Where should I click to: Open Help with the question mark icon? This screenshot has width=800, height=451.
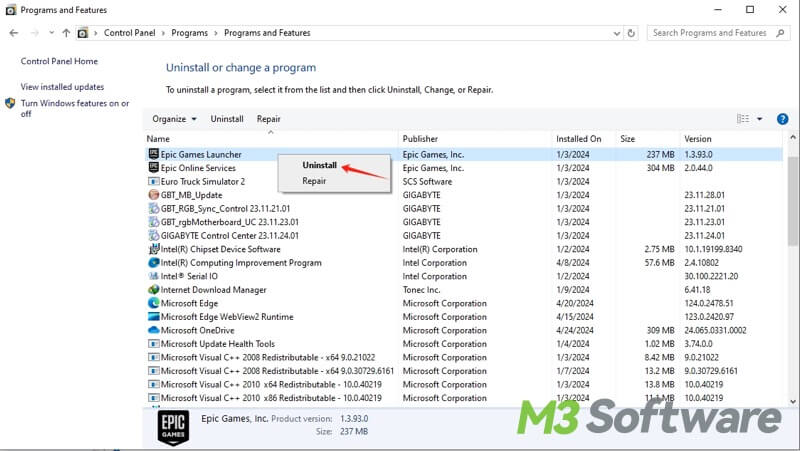pos(782,119)
